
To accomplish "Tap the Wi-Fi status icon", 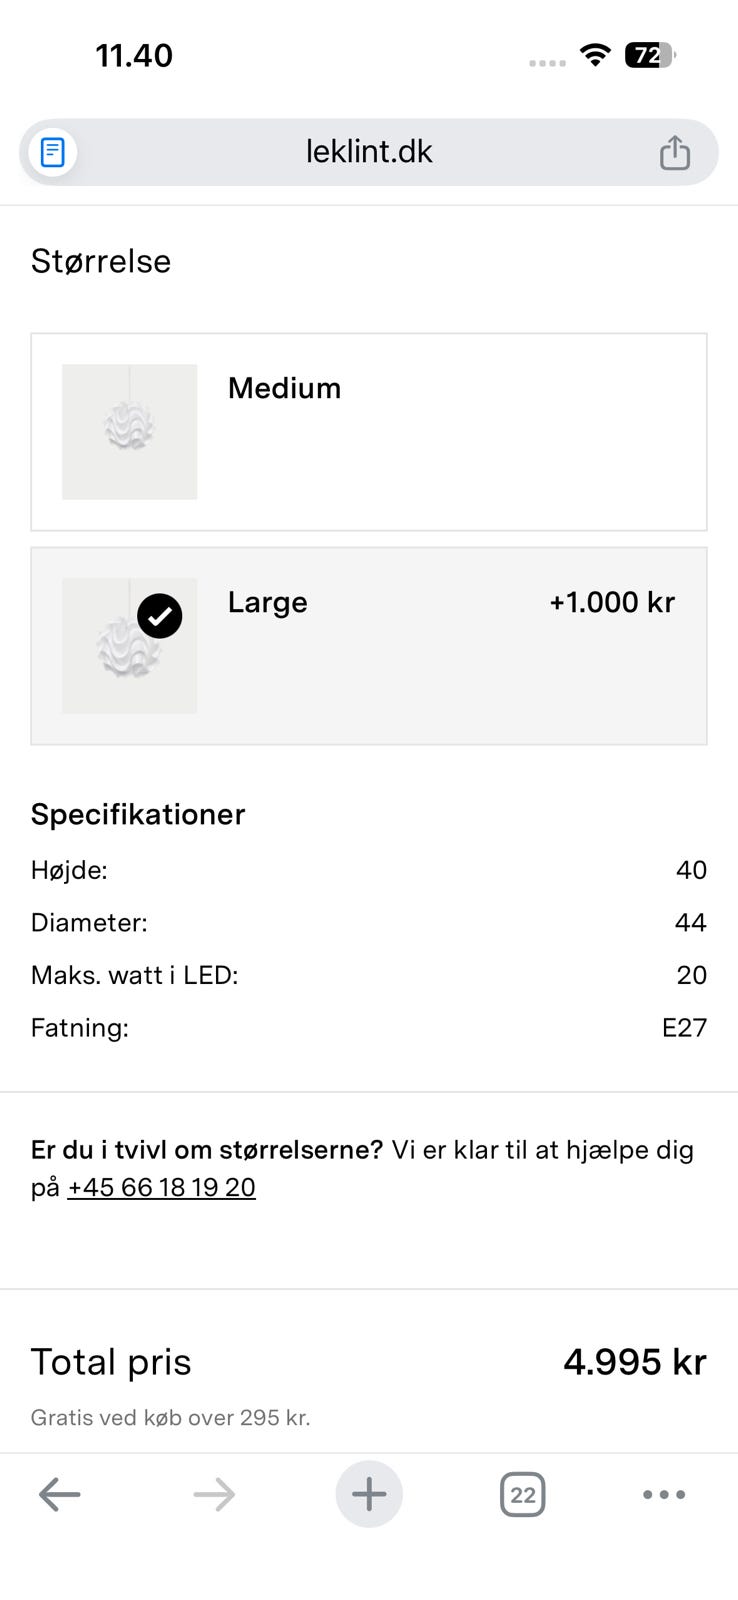I will click(595, 55).
